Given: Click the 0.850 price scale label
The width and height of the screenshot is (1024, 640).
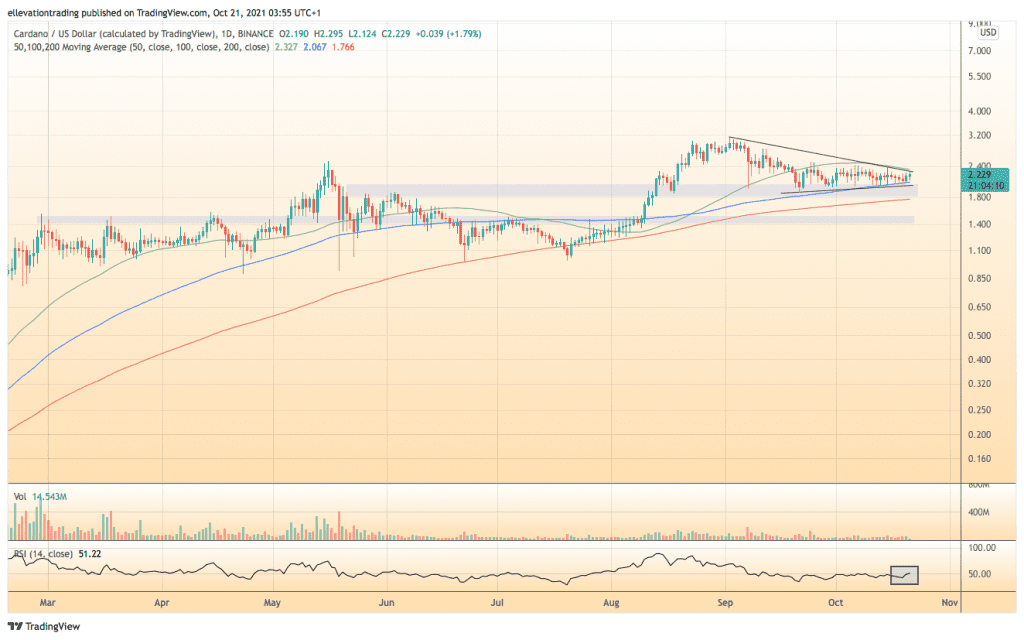Looking at the screenshot, I should click(979, 278).
